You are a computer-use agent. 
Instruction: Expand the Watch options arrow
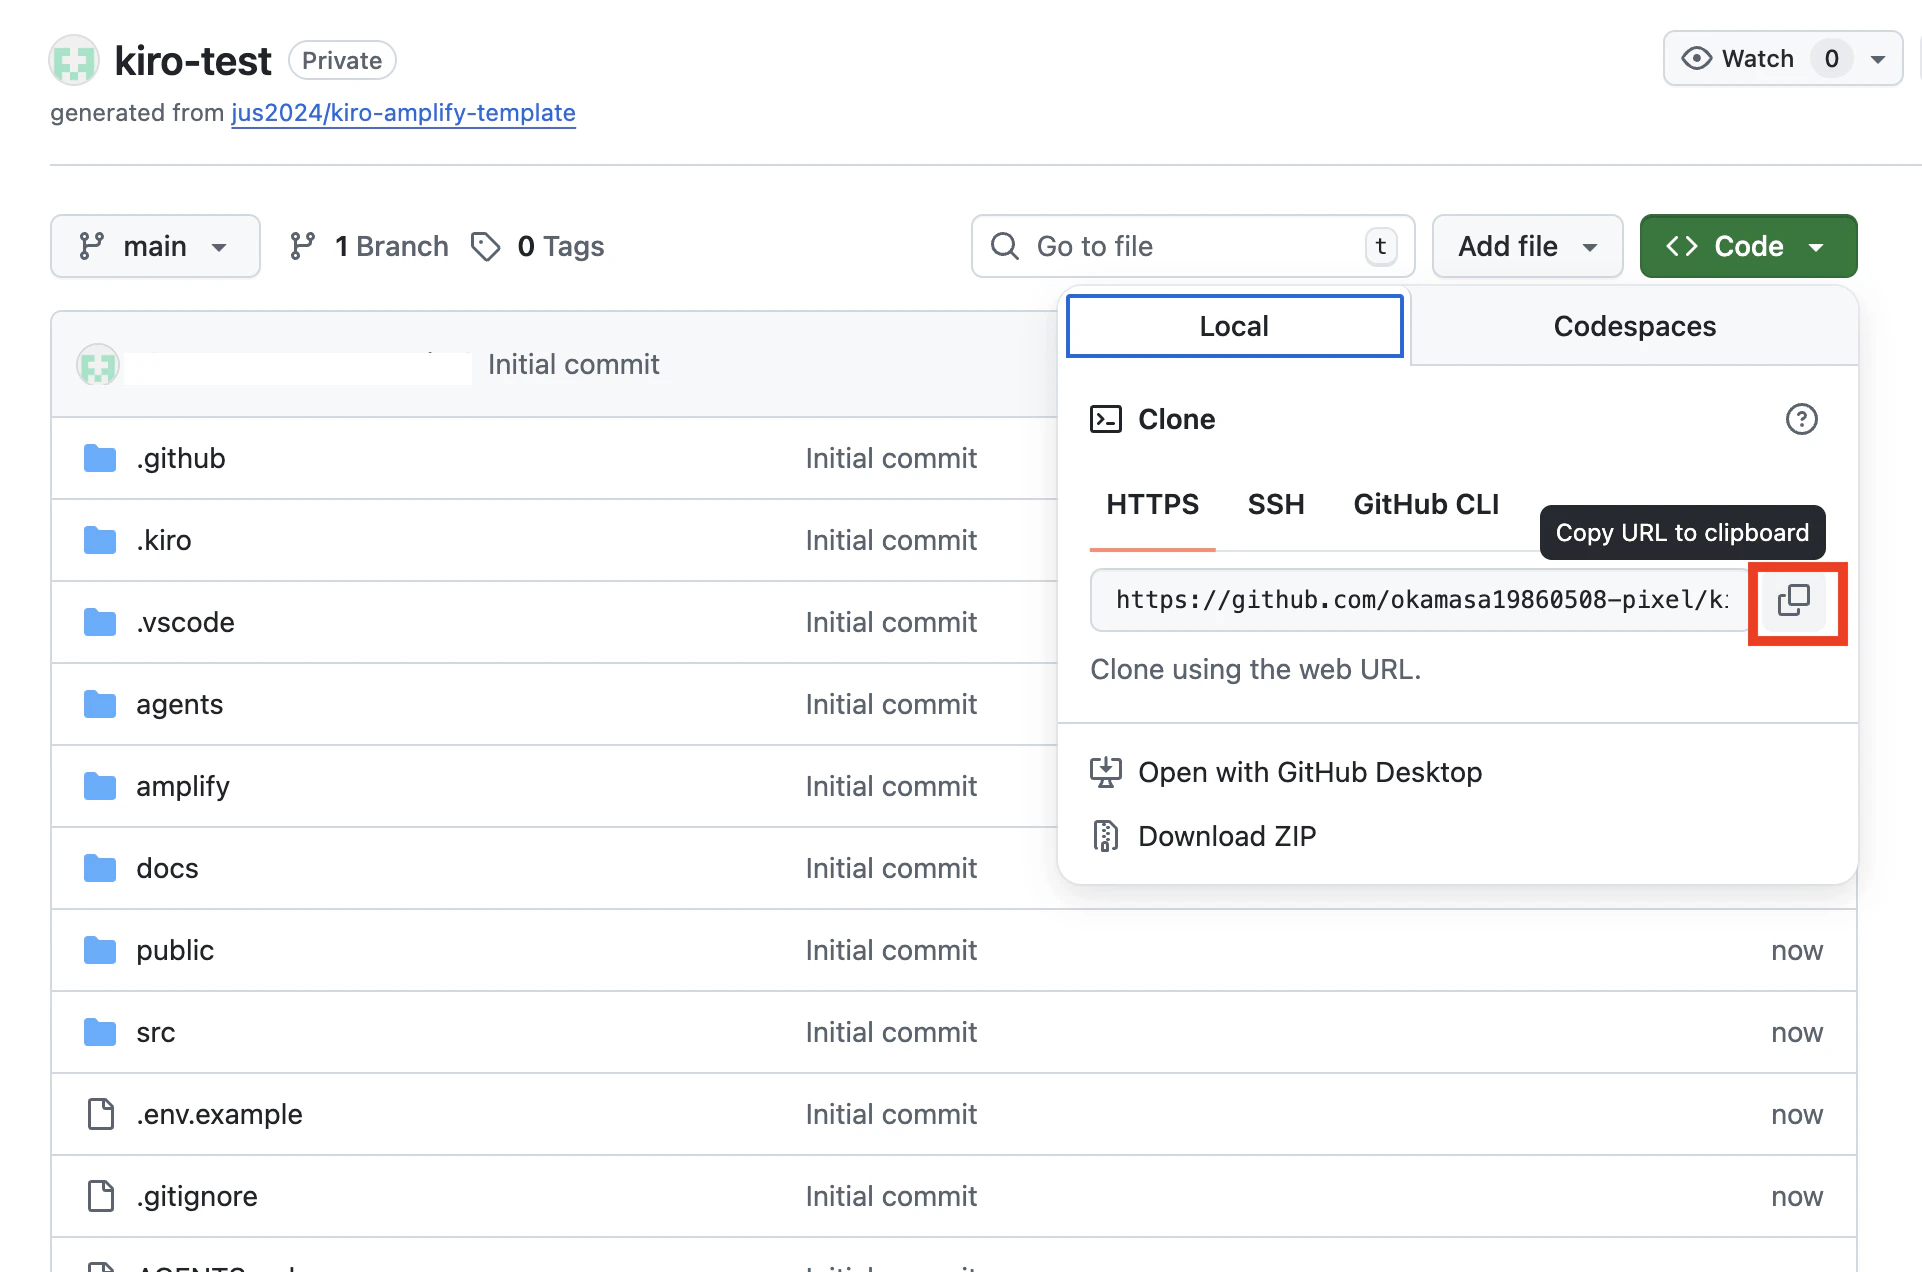coord(1878,59)
